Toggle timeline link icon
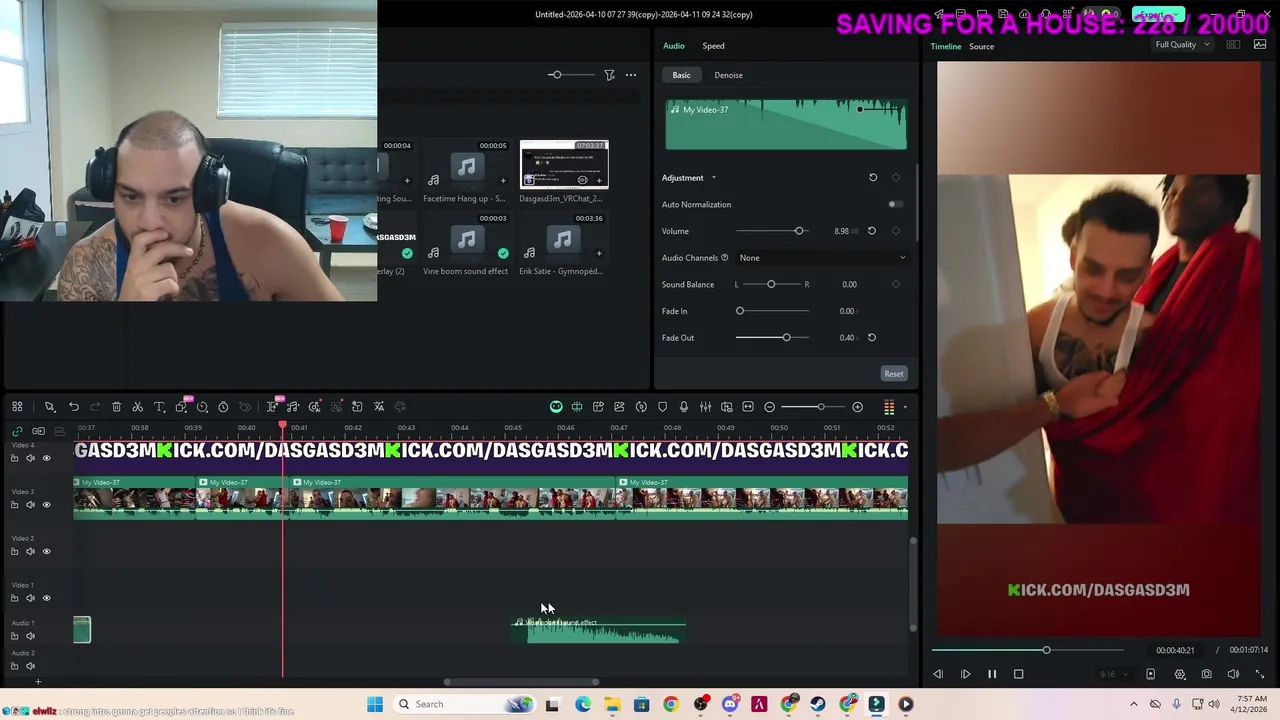 (17, 431)
